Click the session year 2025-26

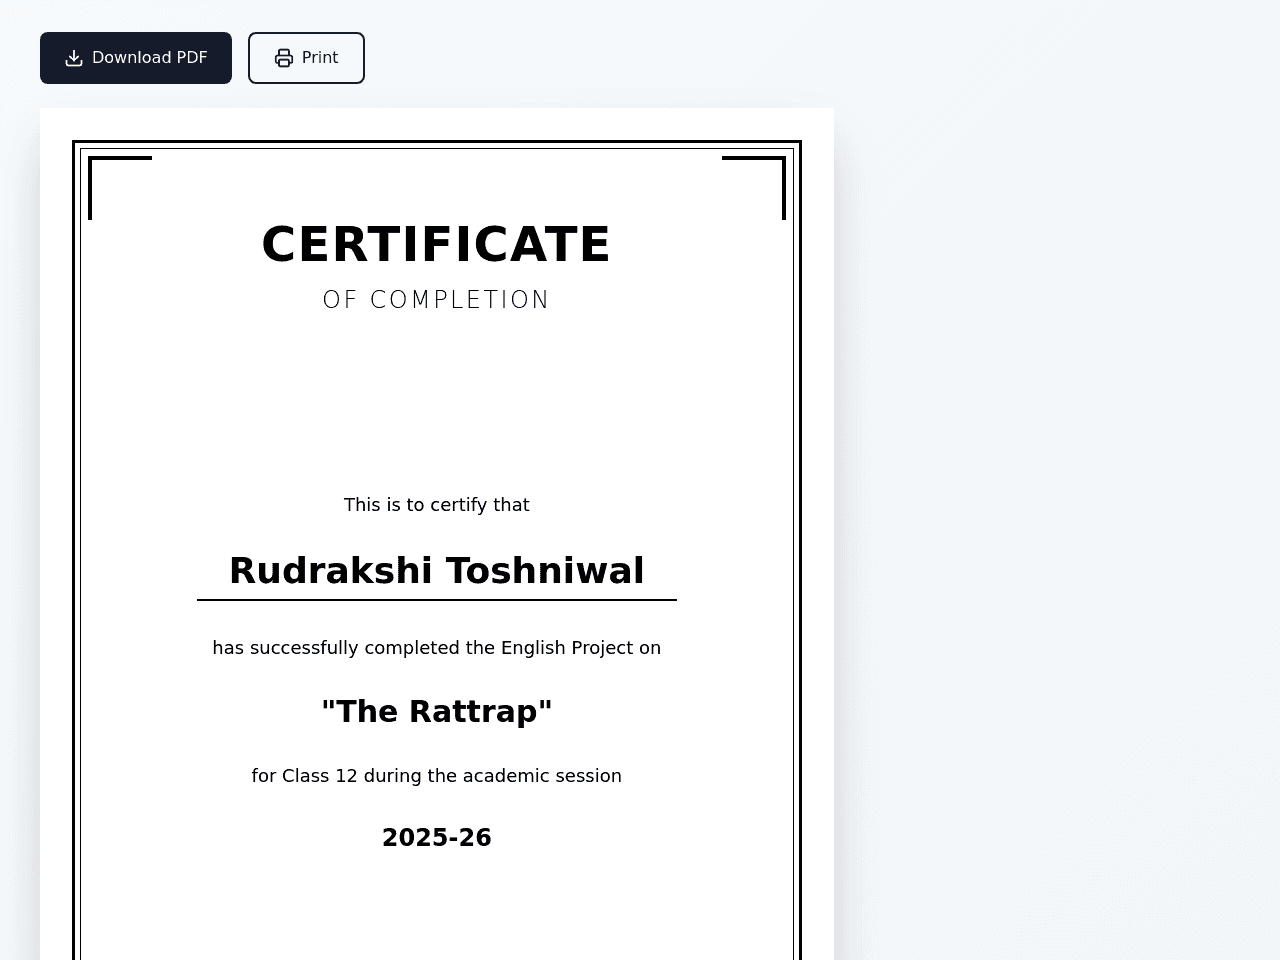(x=436, y=838)
